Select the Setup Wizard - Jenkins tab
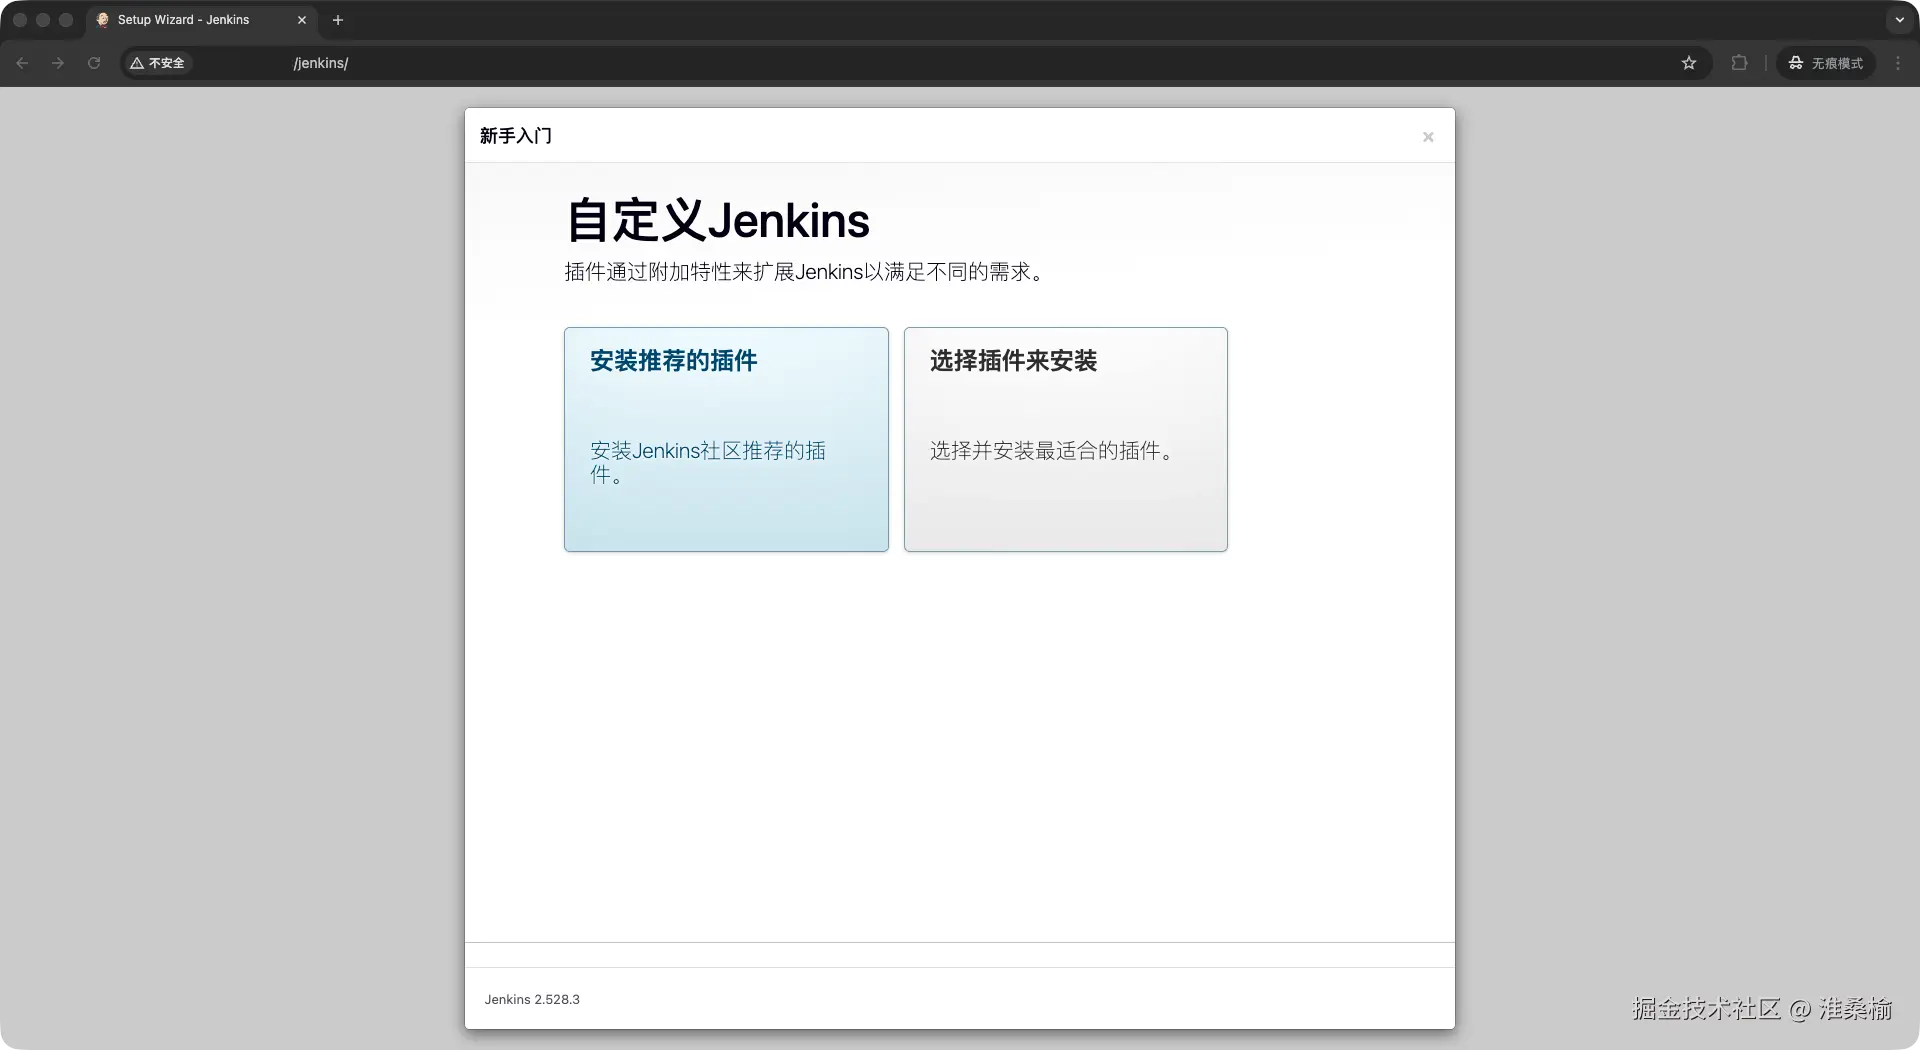Viewport: 1920px width, 1050px height. (x=201, y=20)
